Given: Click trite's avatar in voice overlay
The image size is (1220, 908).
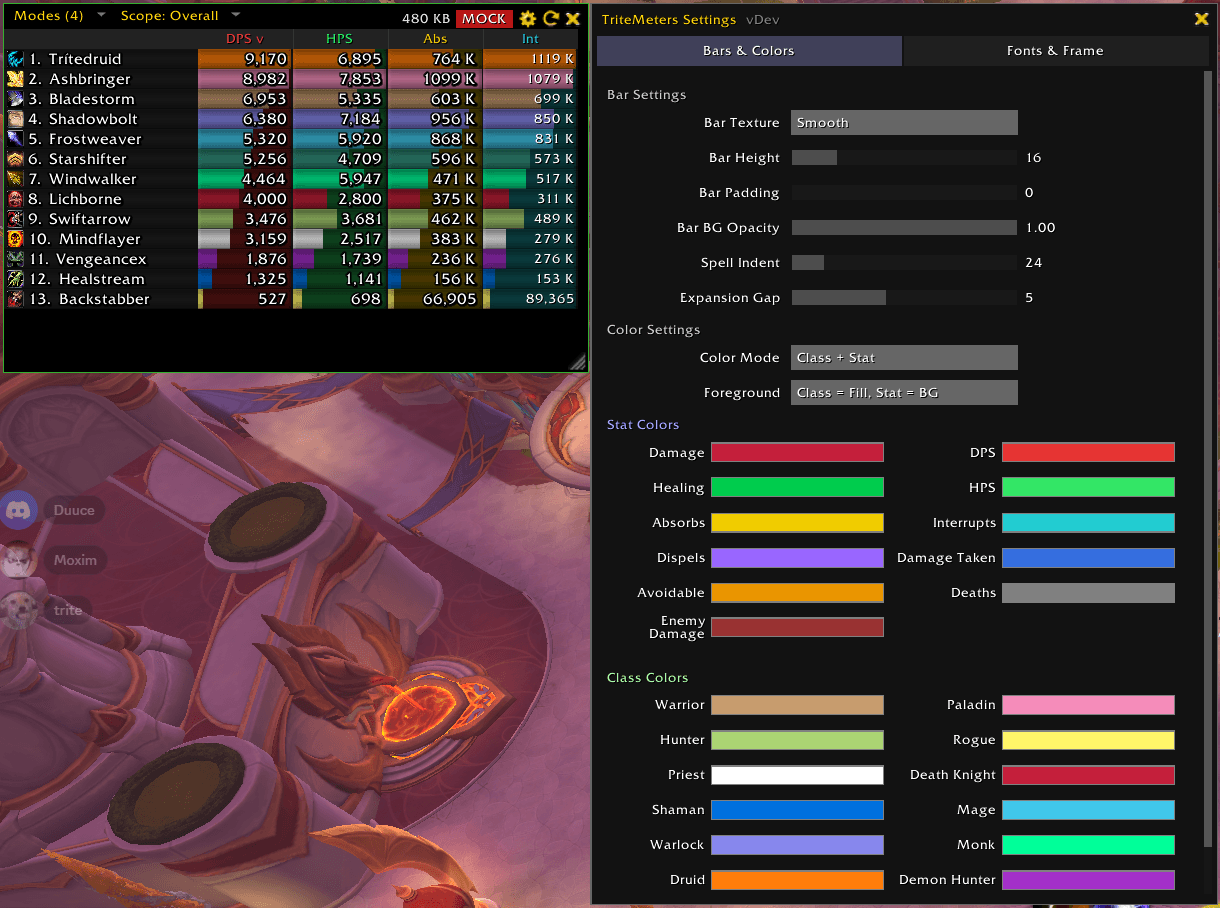Looking at the screenshot, I should coord(19,610).
